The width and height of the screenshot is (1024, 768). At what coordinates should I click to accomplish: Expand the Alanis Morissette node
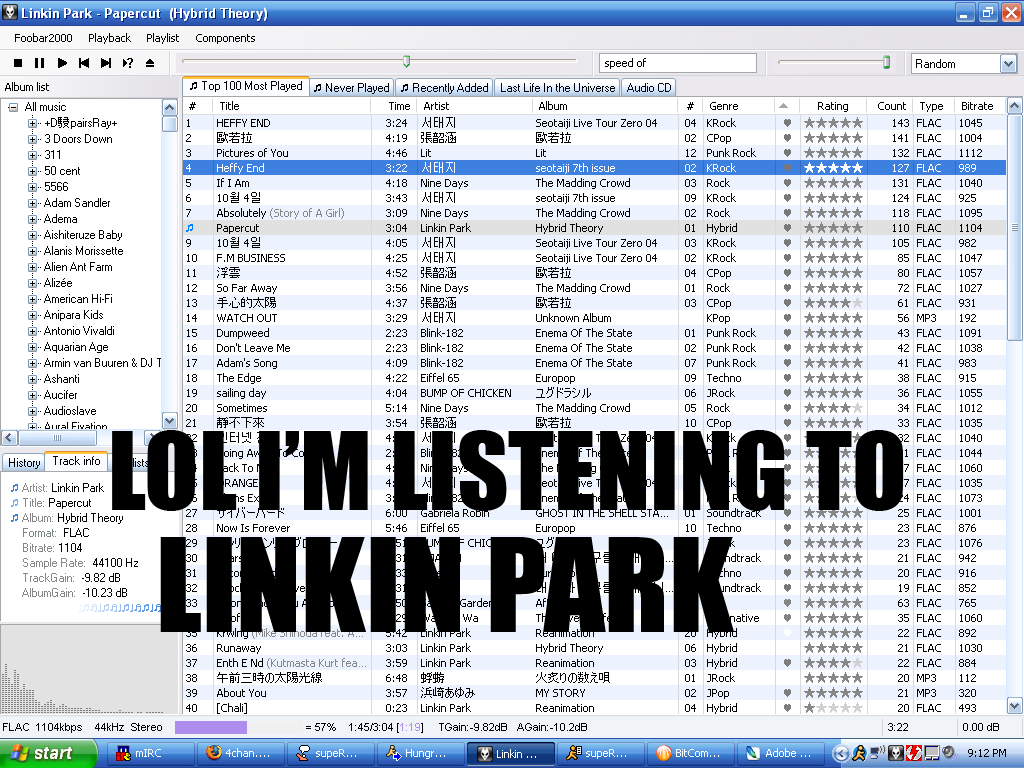tap(33, 251)
